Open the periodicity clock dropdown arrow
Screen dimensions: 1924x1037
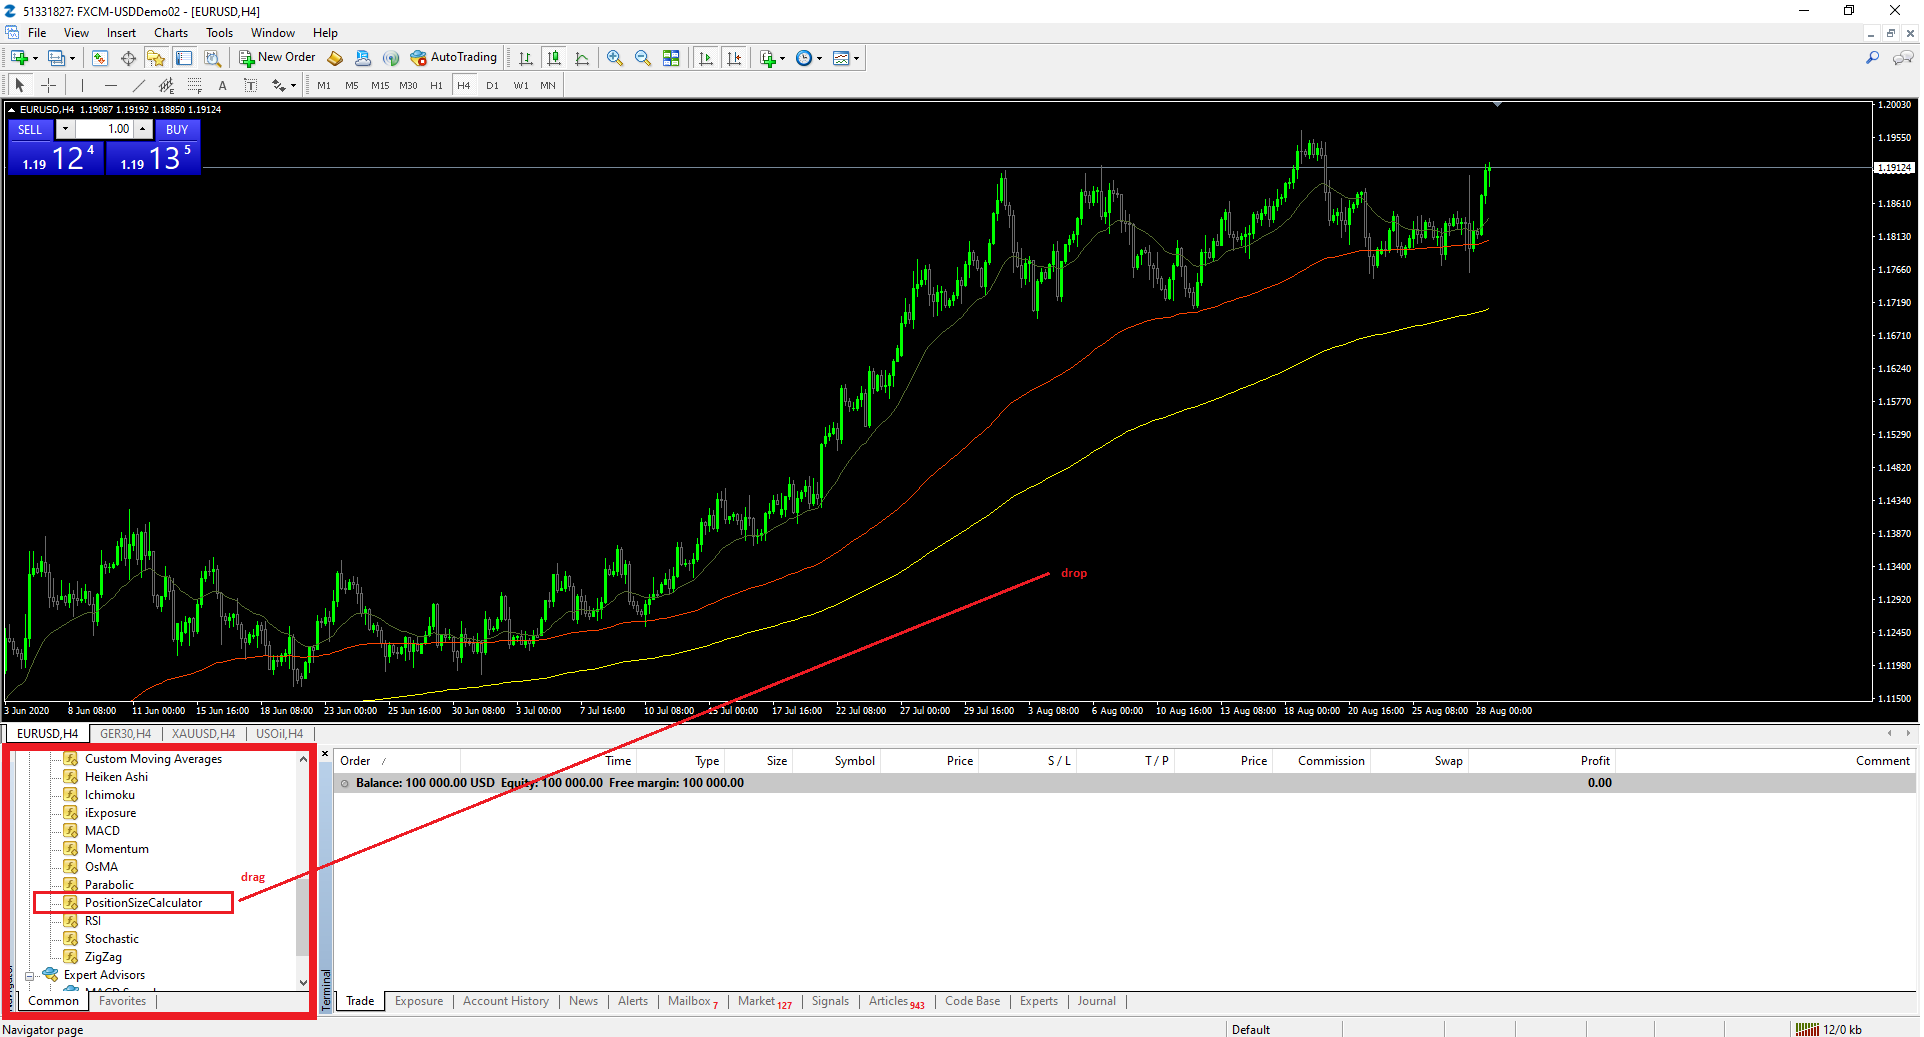click(820, 58)
